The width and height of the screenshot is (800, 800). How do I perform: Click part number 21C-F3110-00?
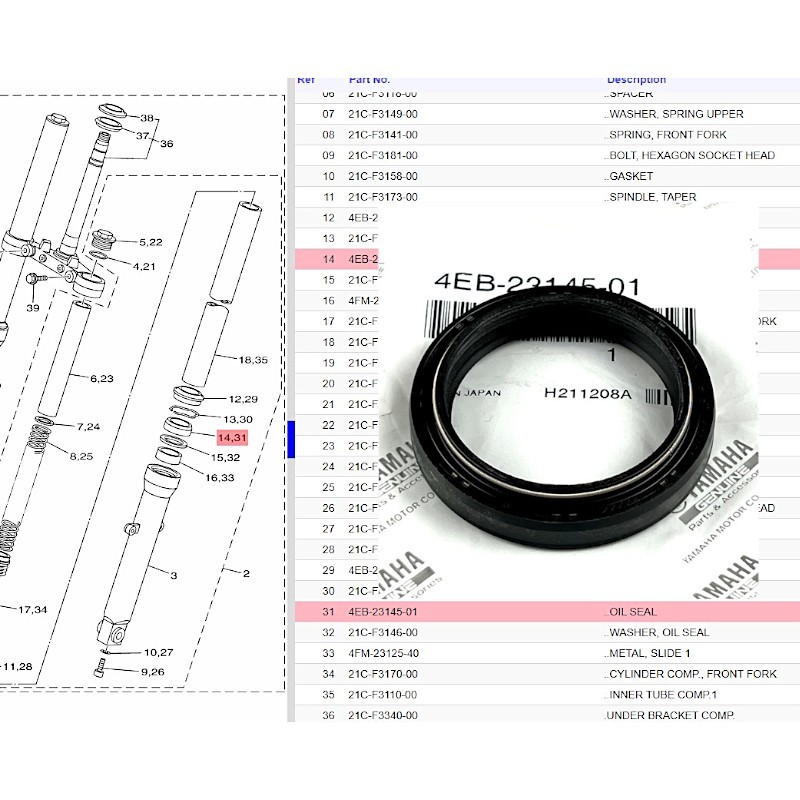click(x=383, y=695)
